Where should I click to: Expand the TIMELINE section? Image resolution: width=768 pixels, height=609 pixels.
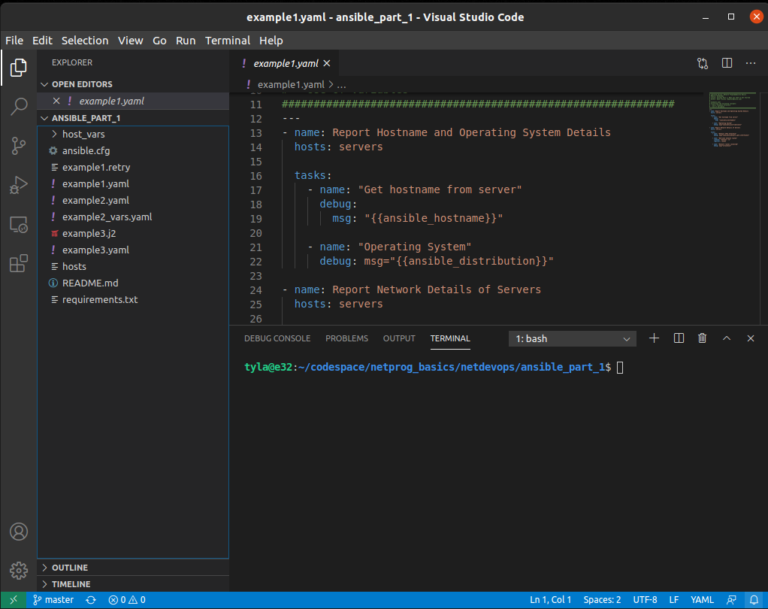pyautogui.click(x=70, y=584)
